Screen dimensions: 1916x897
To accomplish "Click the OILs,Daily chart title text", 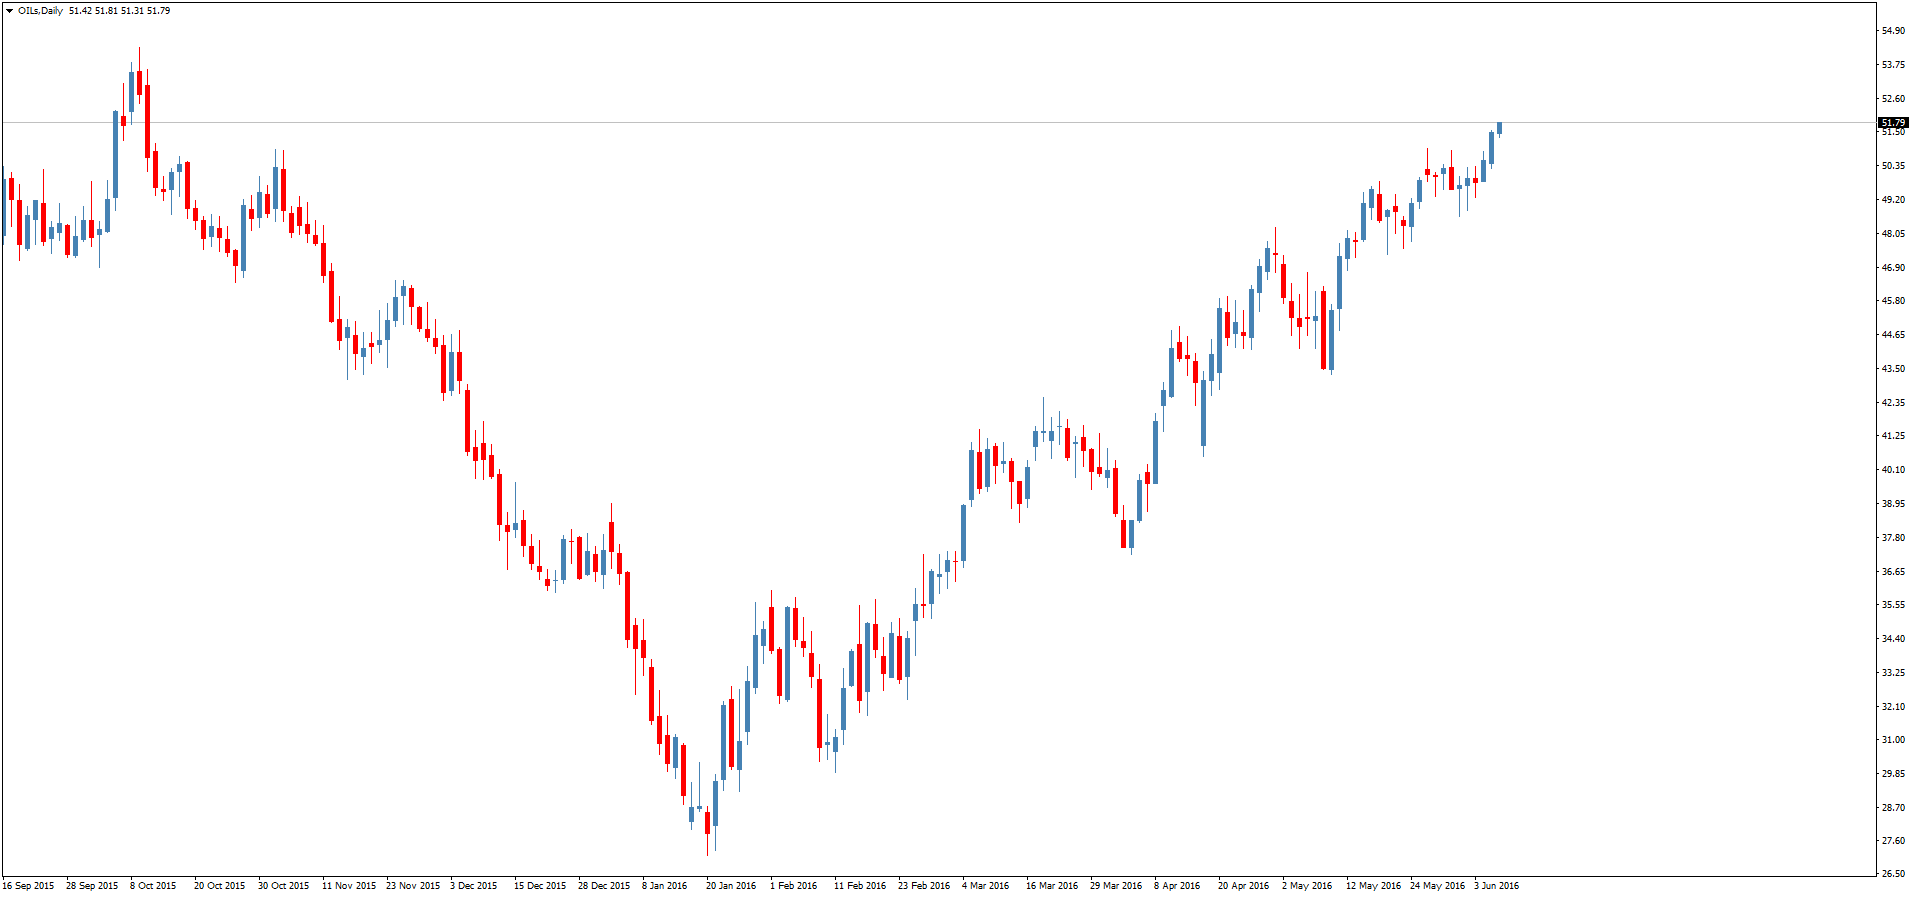I will 40,11.
